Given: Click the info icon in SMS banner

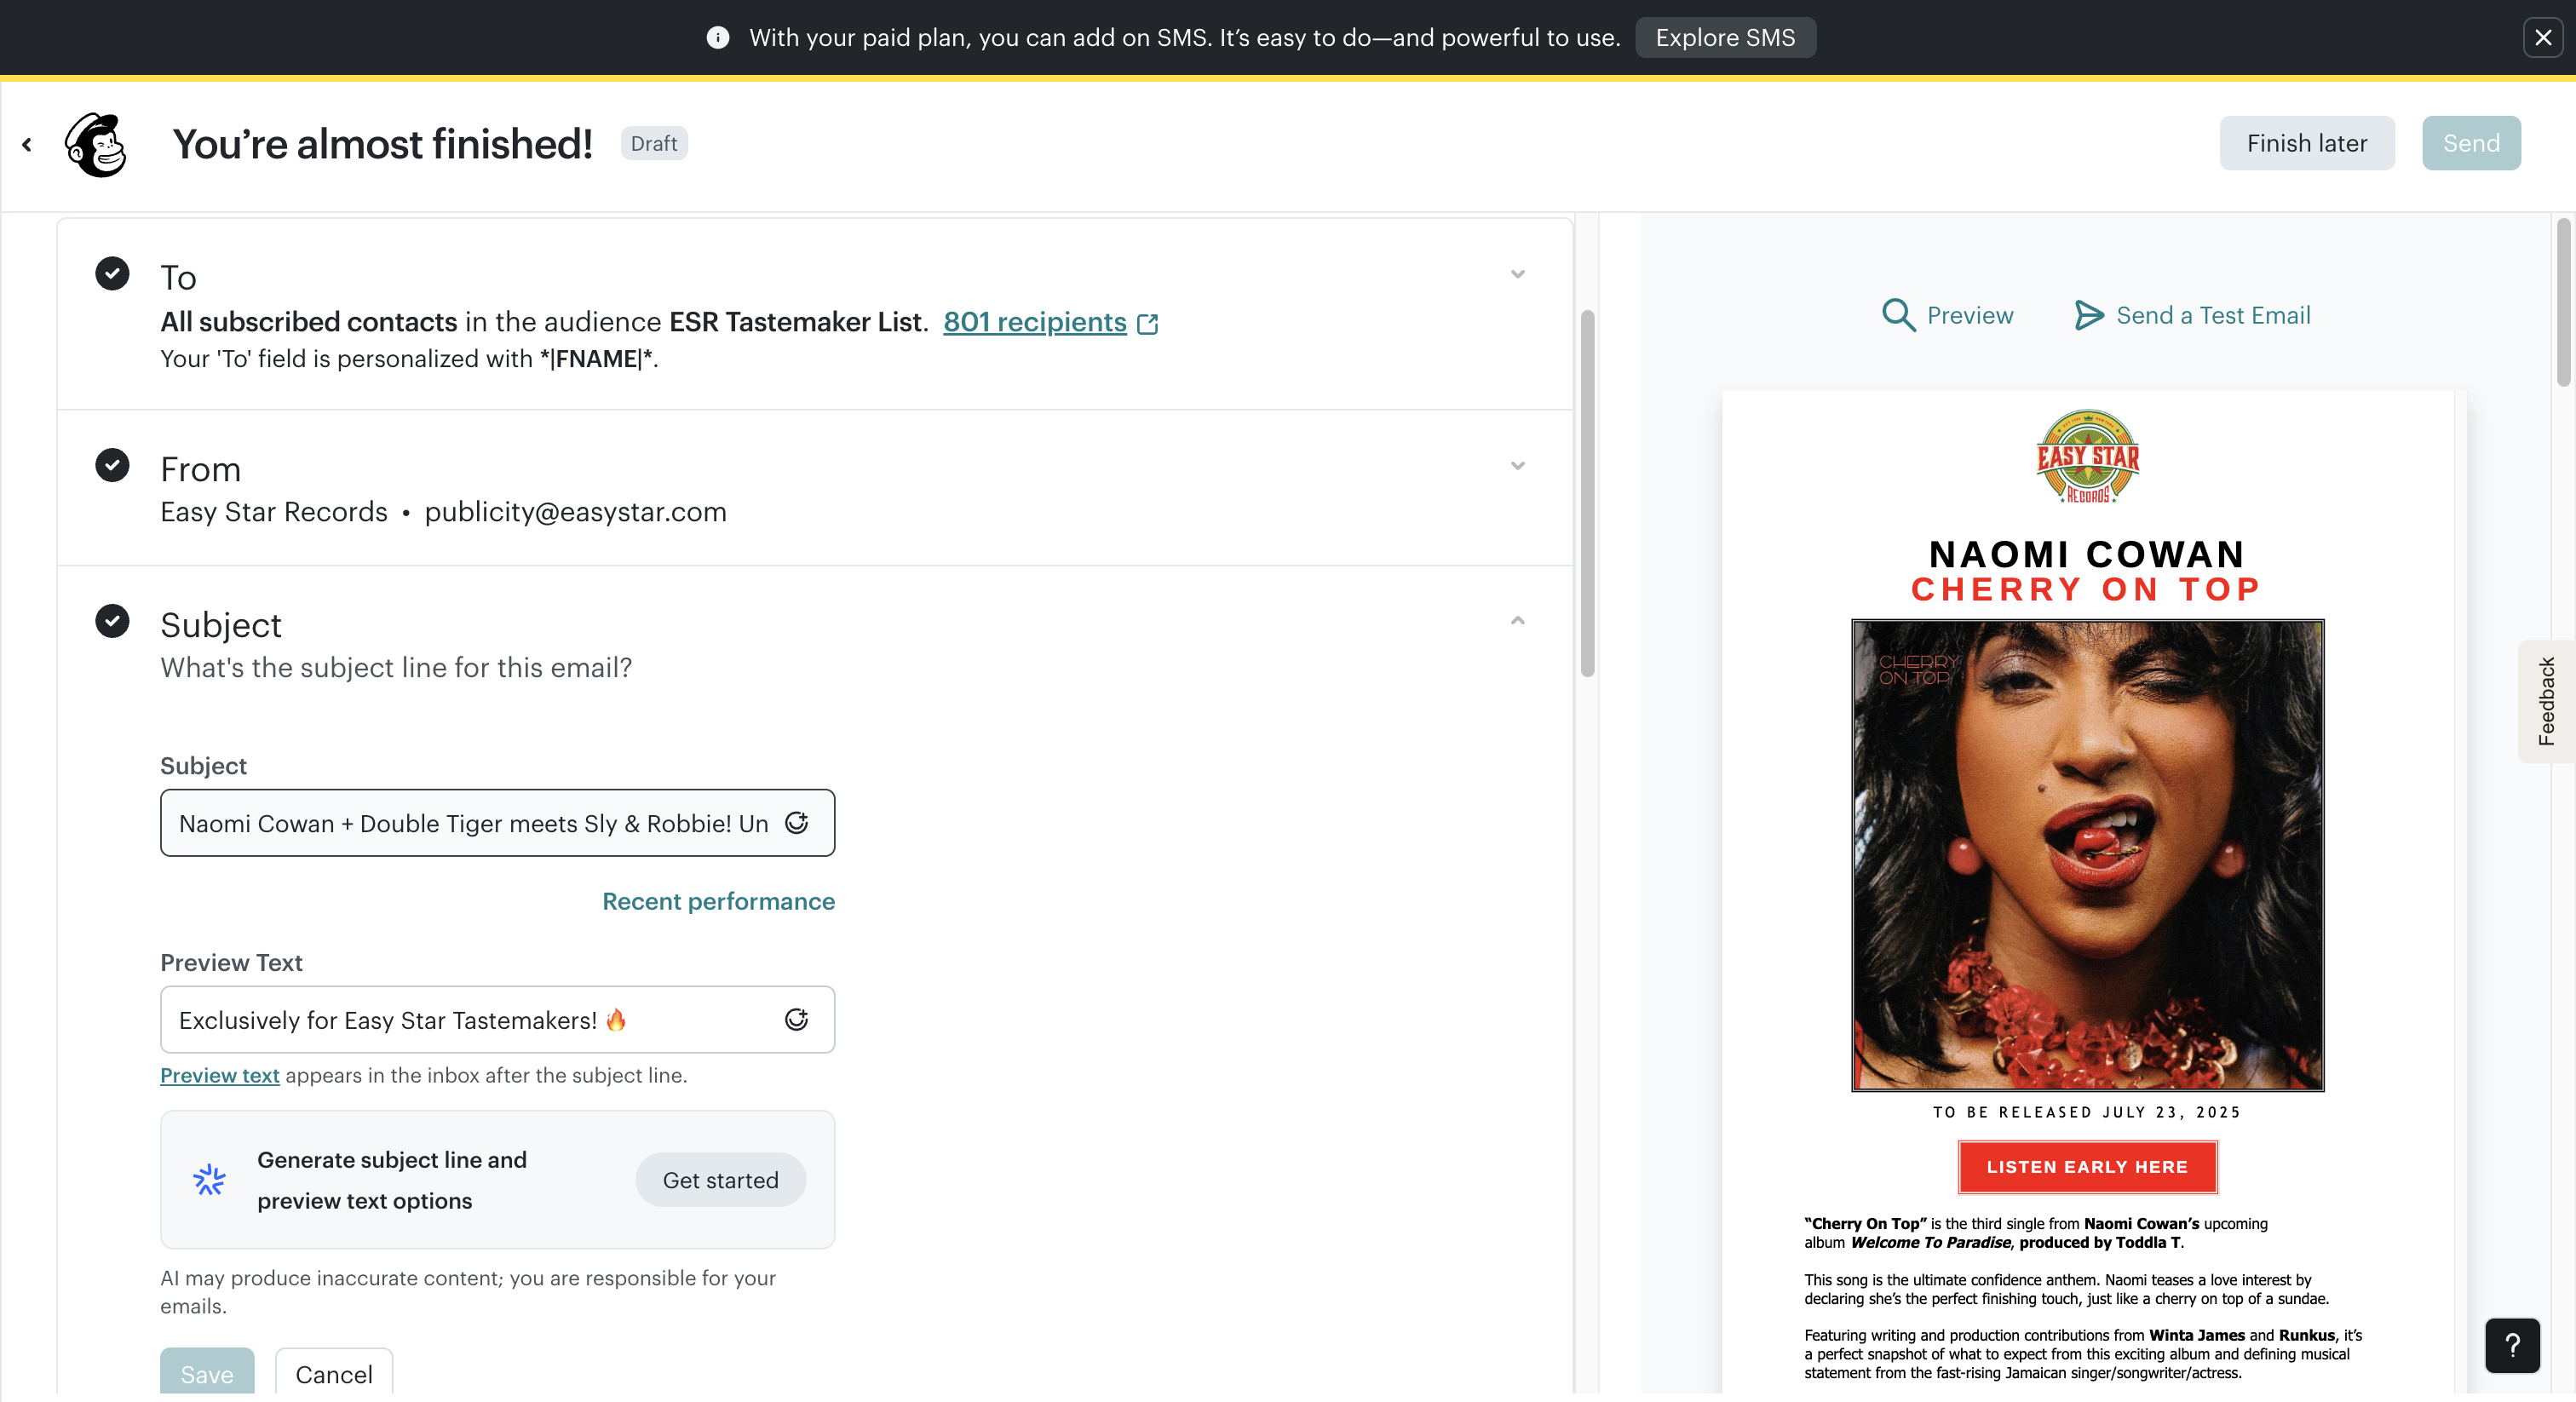Looking at the screenshot, I should coord(717,38).
